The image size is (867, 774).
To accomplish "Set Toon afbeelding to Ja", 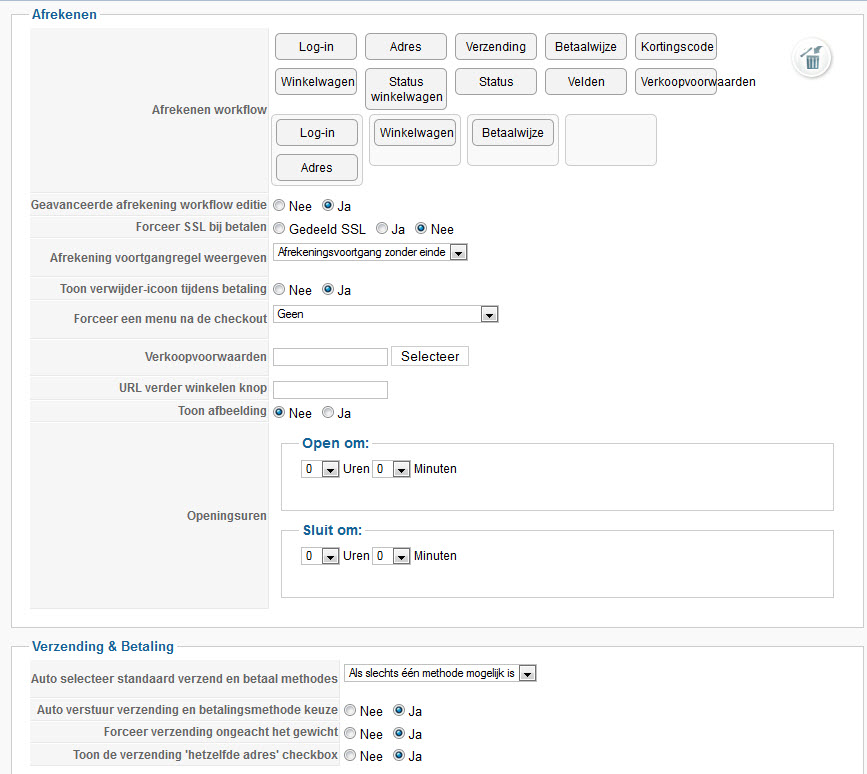I will pos(328,413).
